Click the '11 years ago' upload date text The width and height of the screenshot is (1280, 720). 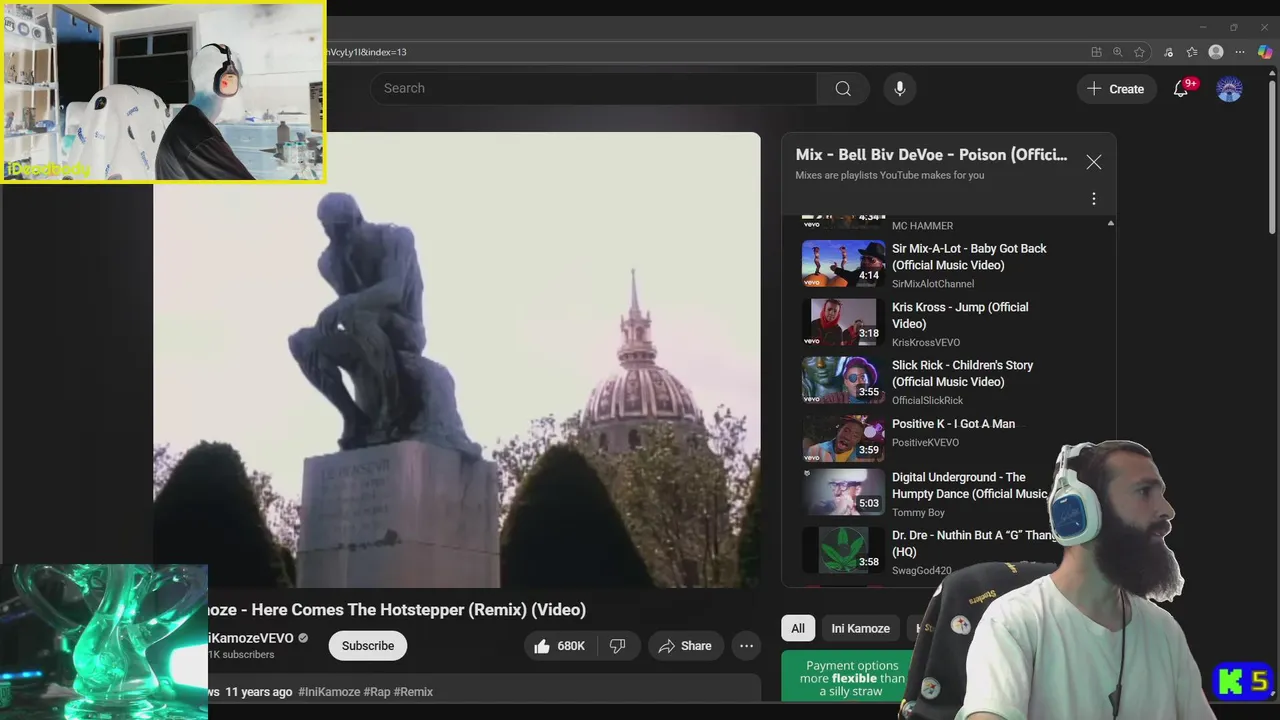pos(259,692)
